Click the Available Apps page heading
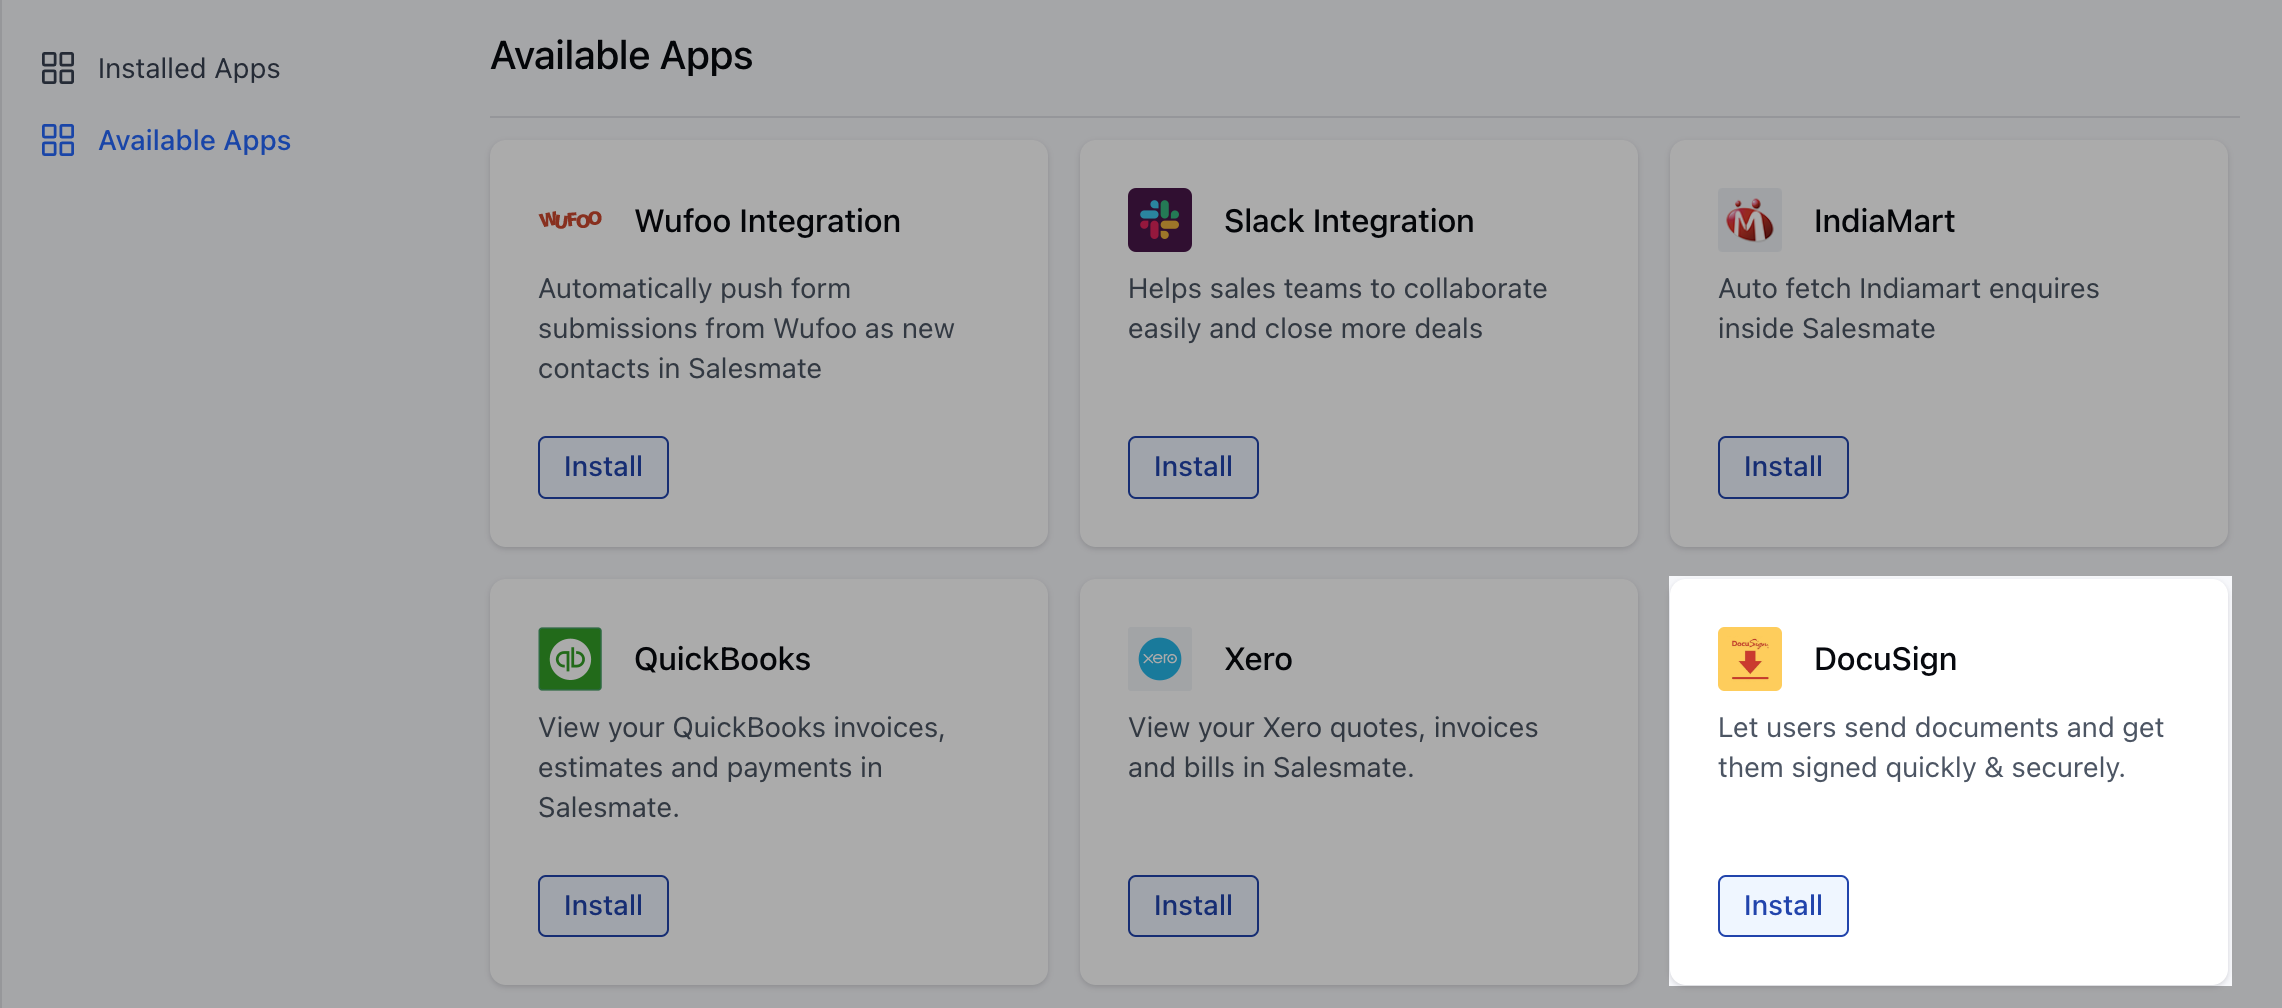This screenshot has height=1008, width=2282. click(x=620, y=55)
